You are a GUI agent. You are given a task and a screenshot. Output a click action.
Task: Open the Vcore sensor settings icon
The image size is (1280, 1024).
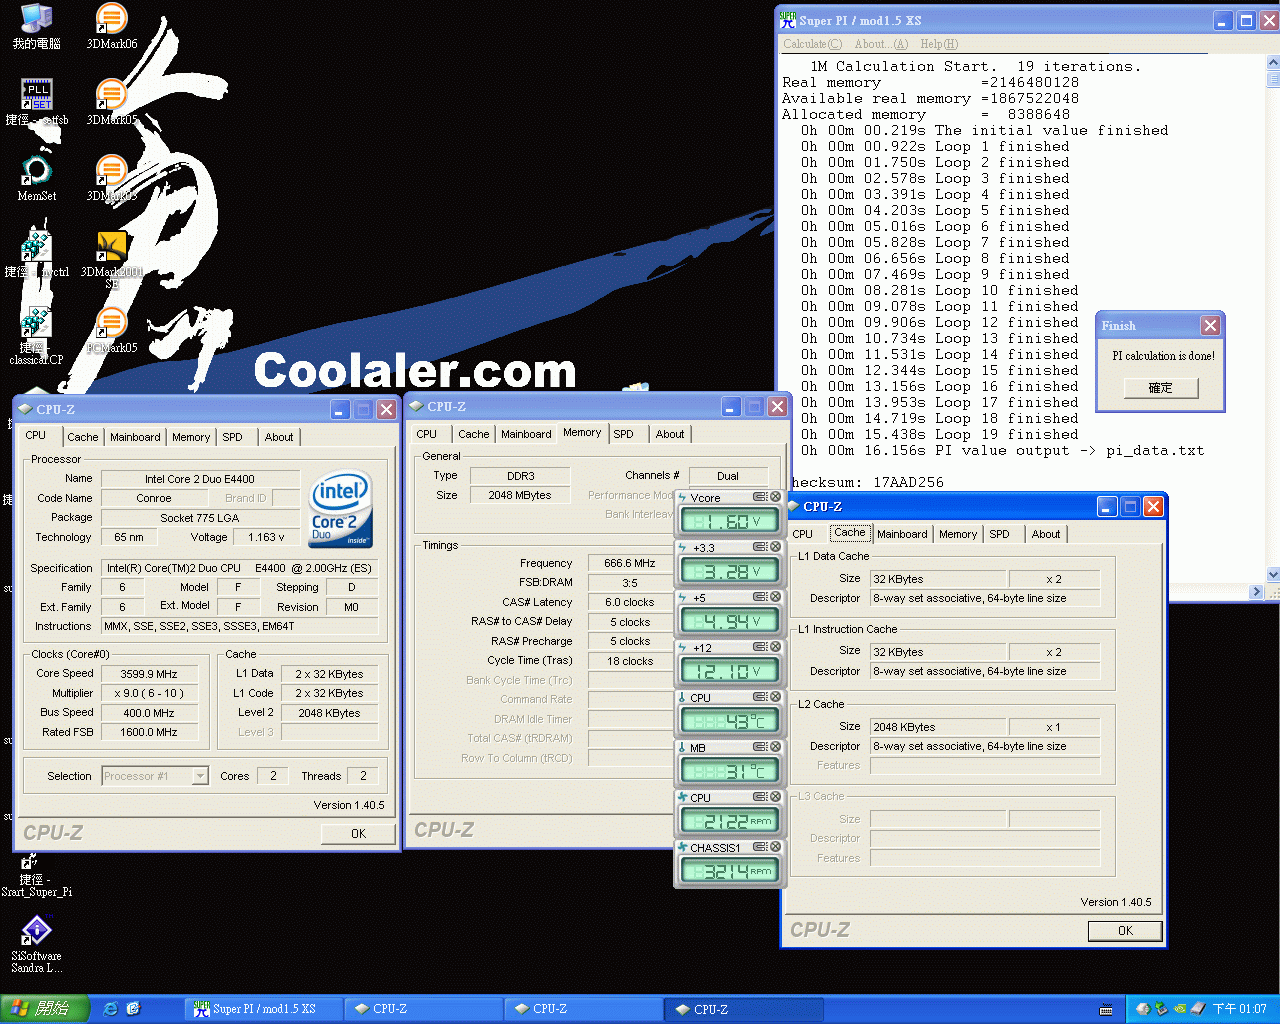tap(760, 497)
